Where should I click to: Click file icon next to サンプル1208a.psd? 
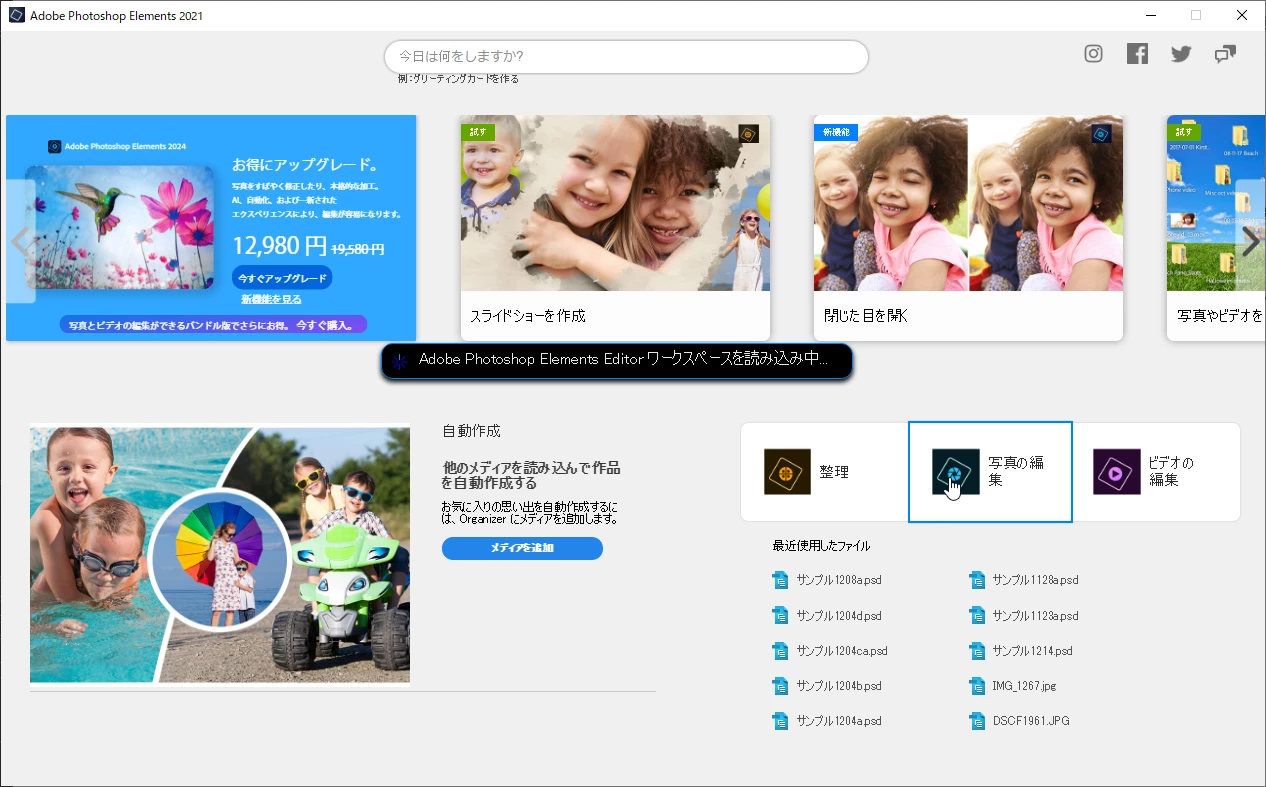pos(781,580)
